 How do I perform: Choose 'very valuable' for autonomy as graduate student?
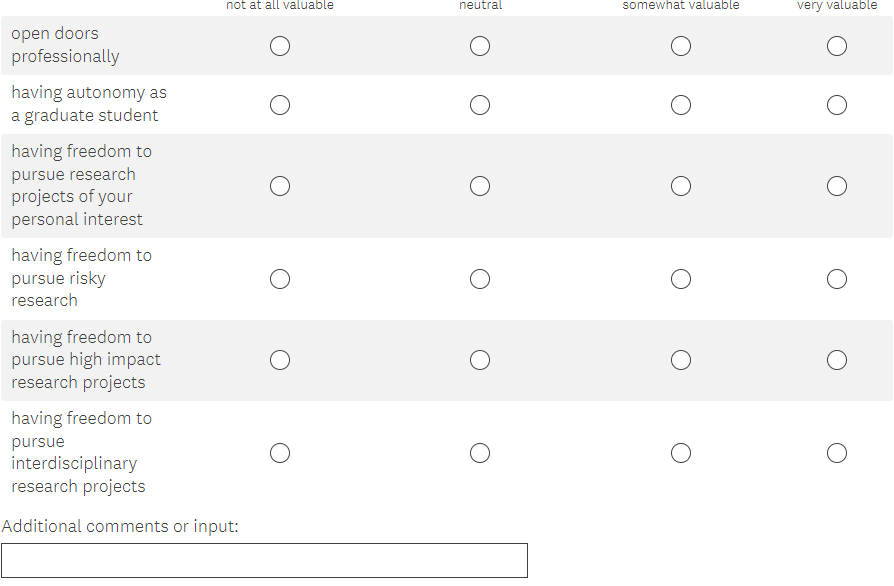(837, 105)
